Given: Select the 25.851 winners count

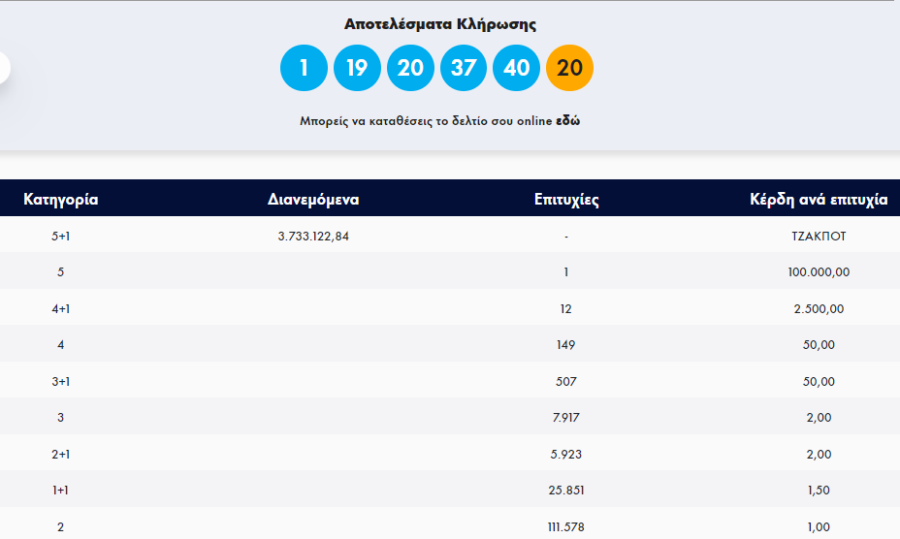Looking at the screenshot, I should point(566,491).
